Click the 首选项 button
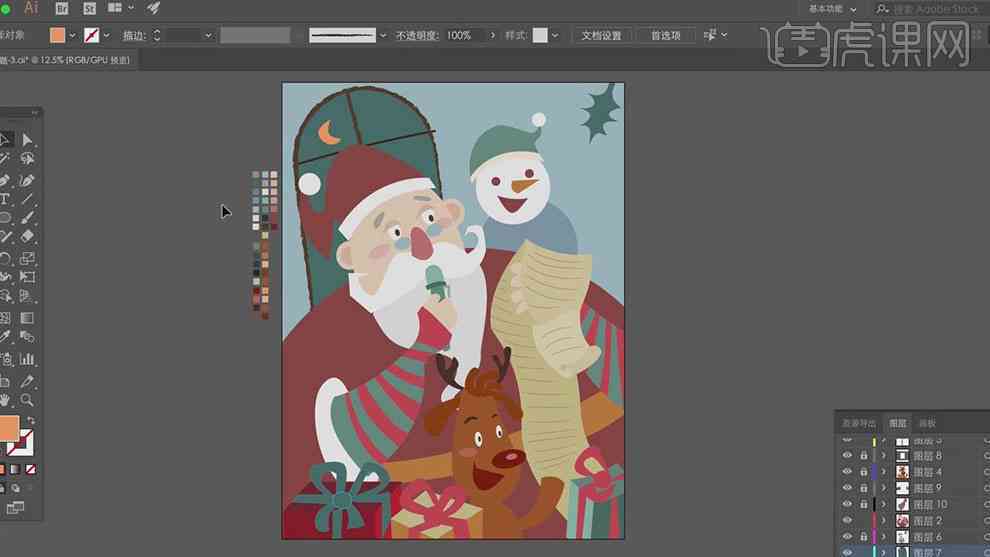Image resolution: width=990 pixels, height=557 pixels. coord(665,35)
